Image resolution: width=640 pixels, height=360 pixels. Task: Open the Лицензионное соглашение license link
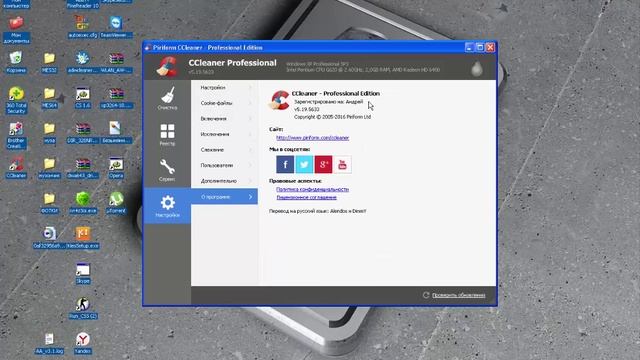click(307, 197)
